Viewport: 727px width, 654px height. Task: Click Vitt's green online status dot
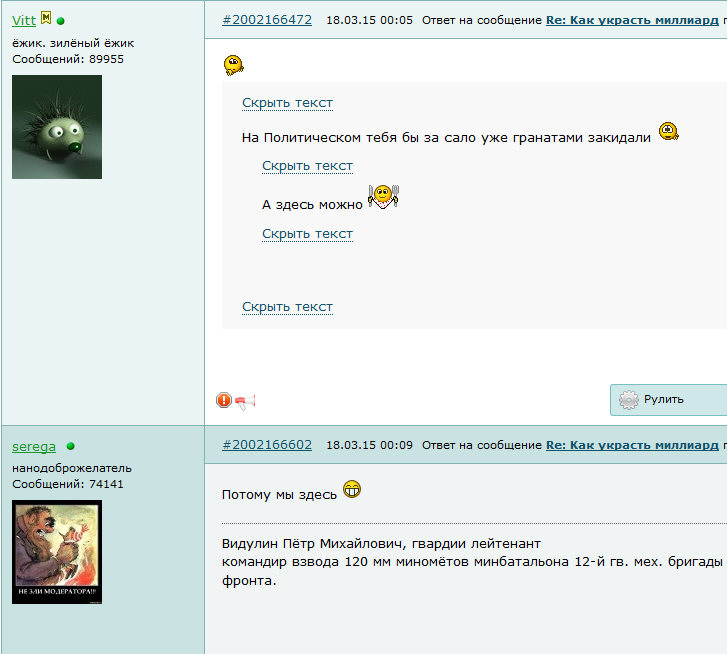[60, 21]
